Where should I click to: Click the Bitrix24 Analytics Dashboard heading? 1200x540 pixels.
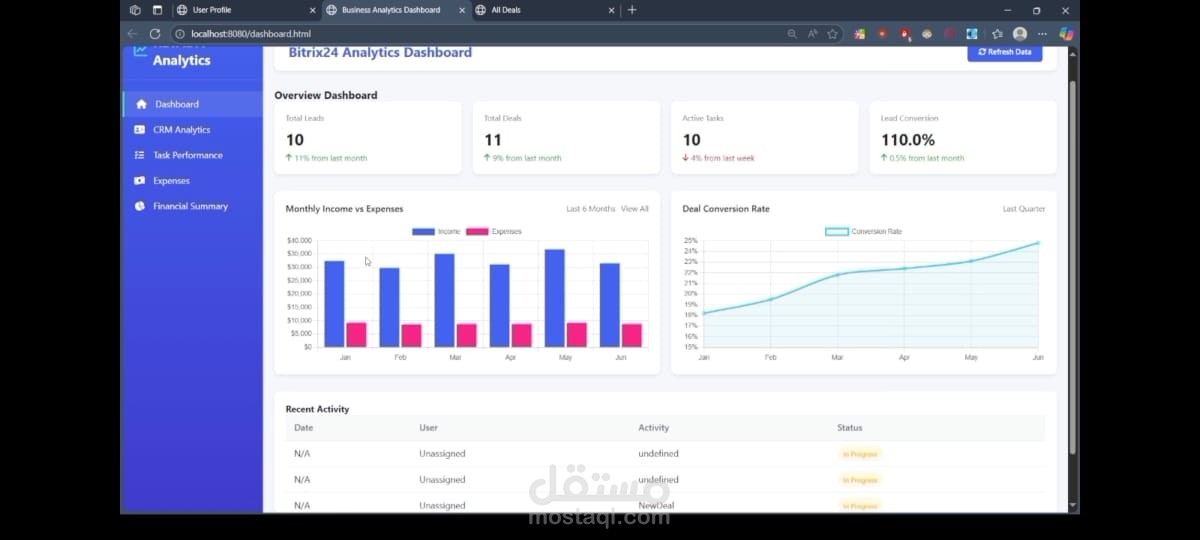click(380, 52)
